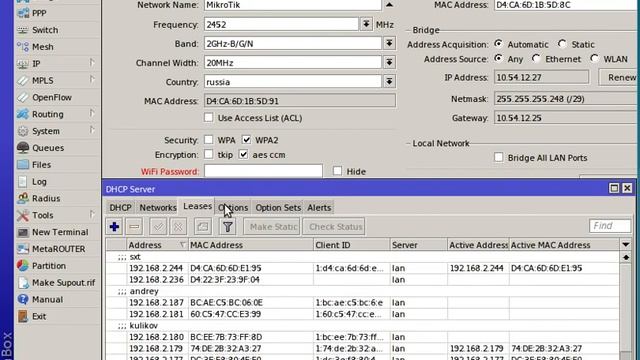Click the Routing sidebar icon
The height and width of the screenshot is (360, 640).
pyautogui.click(x=23, y=114)
